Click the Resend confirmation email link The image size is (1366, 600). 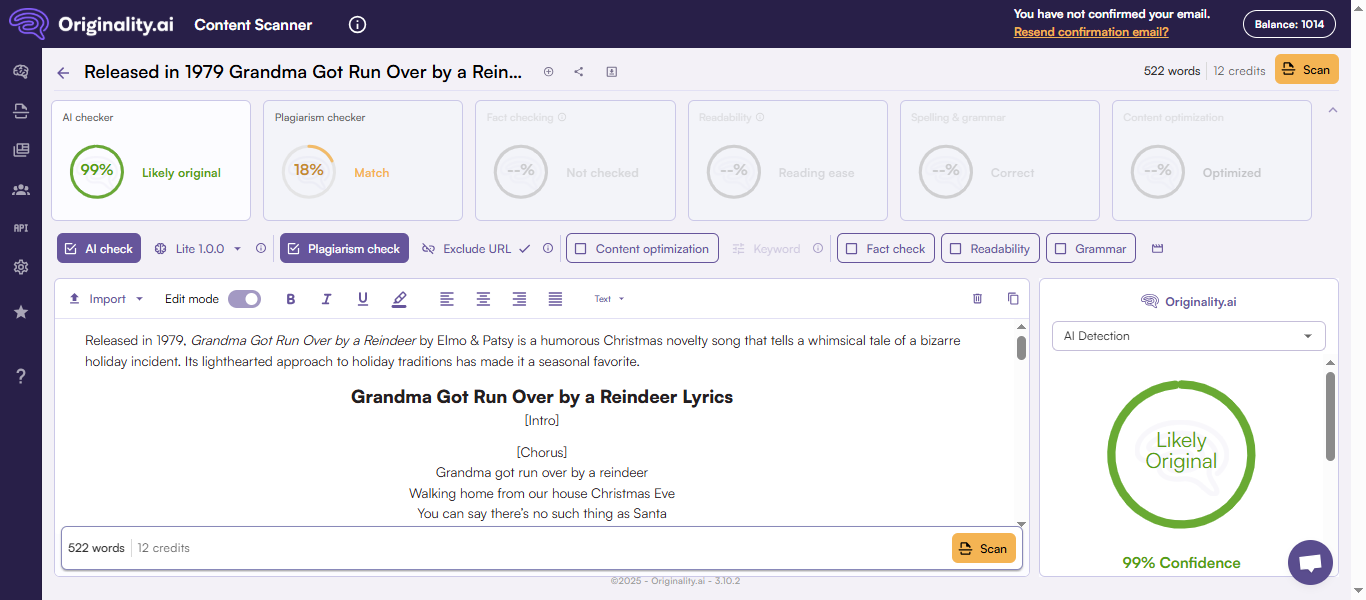[x=1091, y=32]
